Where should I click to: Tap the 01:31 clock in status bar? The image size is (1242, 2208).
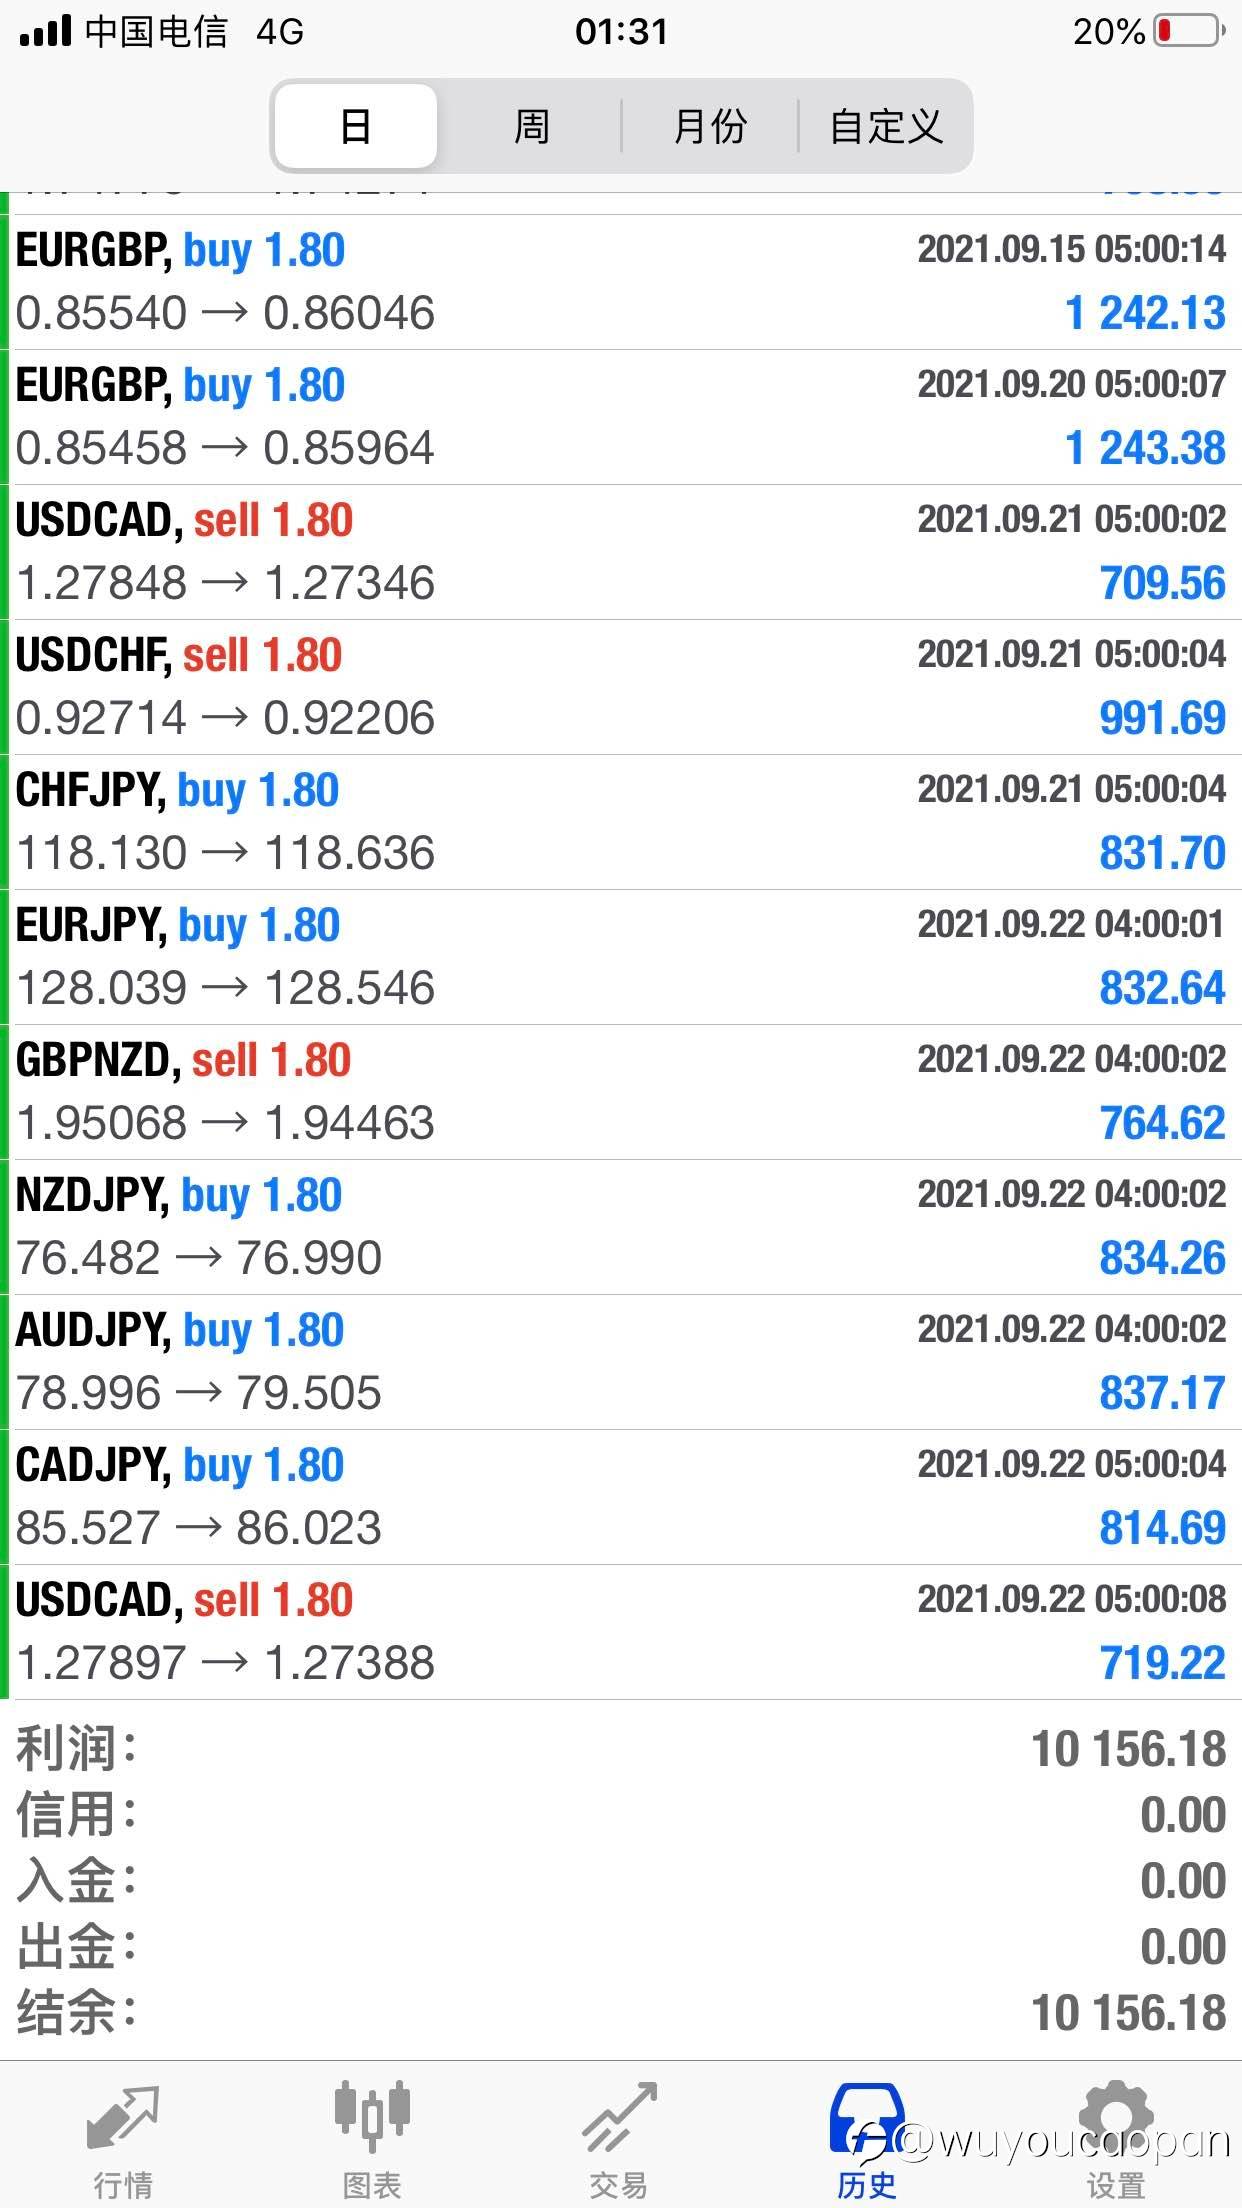621,32
